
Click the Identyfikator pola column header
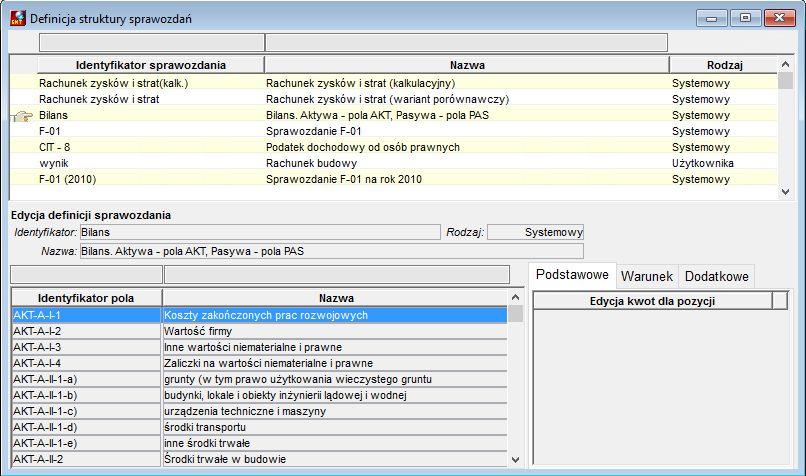click(x=86, y=298)
